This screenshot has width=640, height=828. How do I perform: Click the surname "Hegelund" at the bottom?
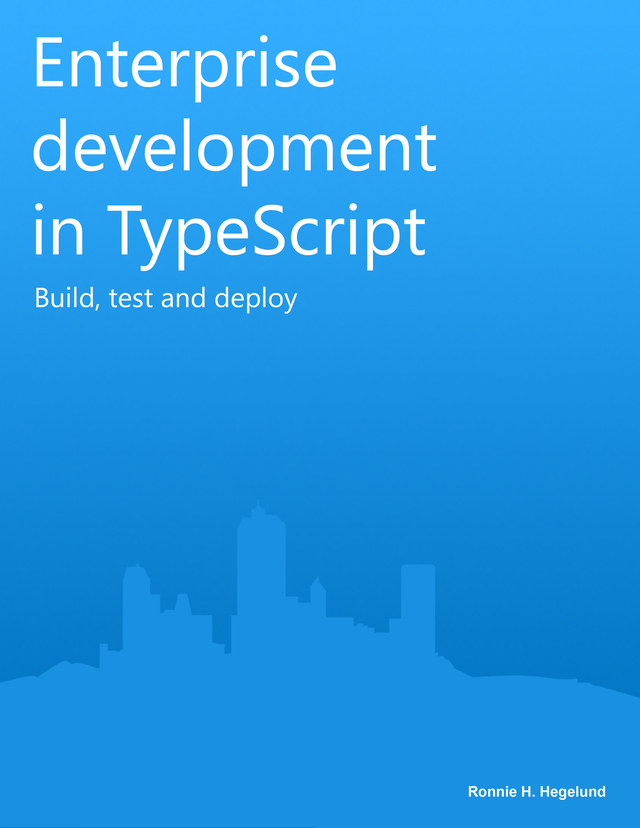[572, 792]
